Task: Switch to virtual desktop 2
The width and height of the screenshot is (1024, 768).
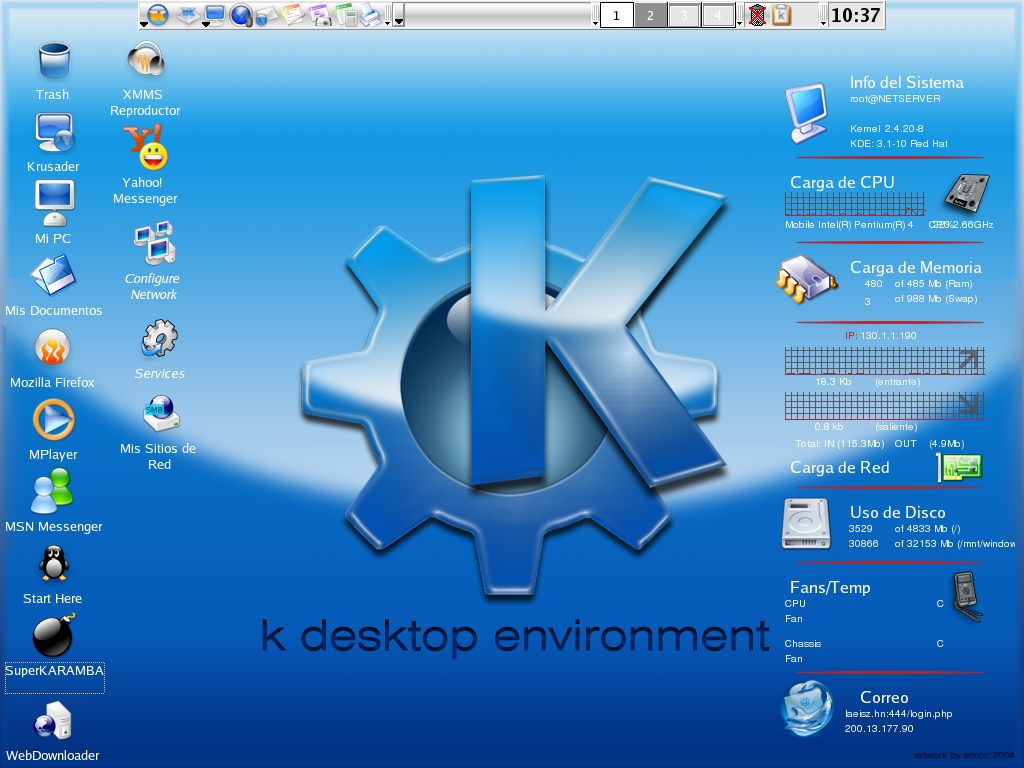Action: click(650, 15)
